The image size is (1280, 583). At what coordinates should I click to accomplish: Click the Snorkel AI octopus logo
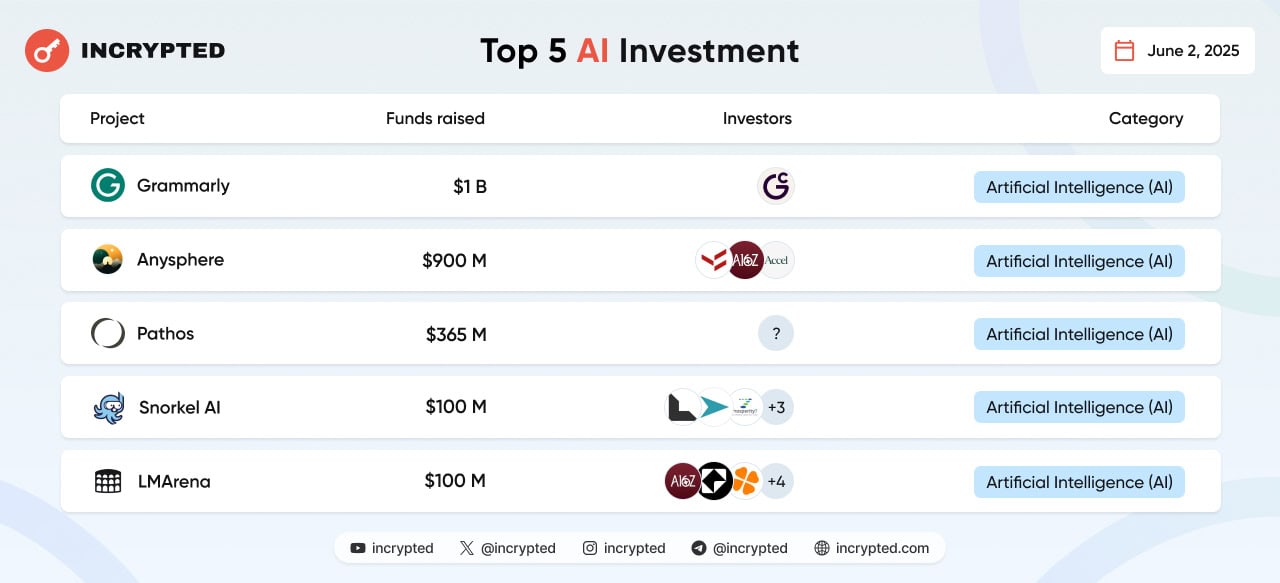[108, 408]
